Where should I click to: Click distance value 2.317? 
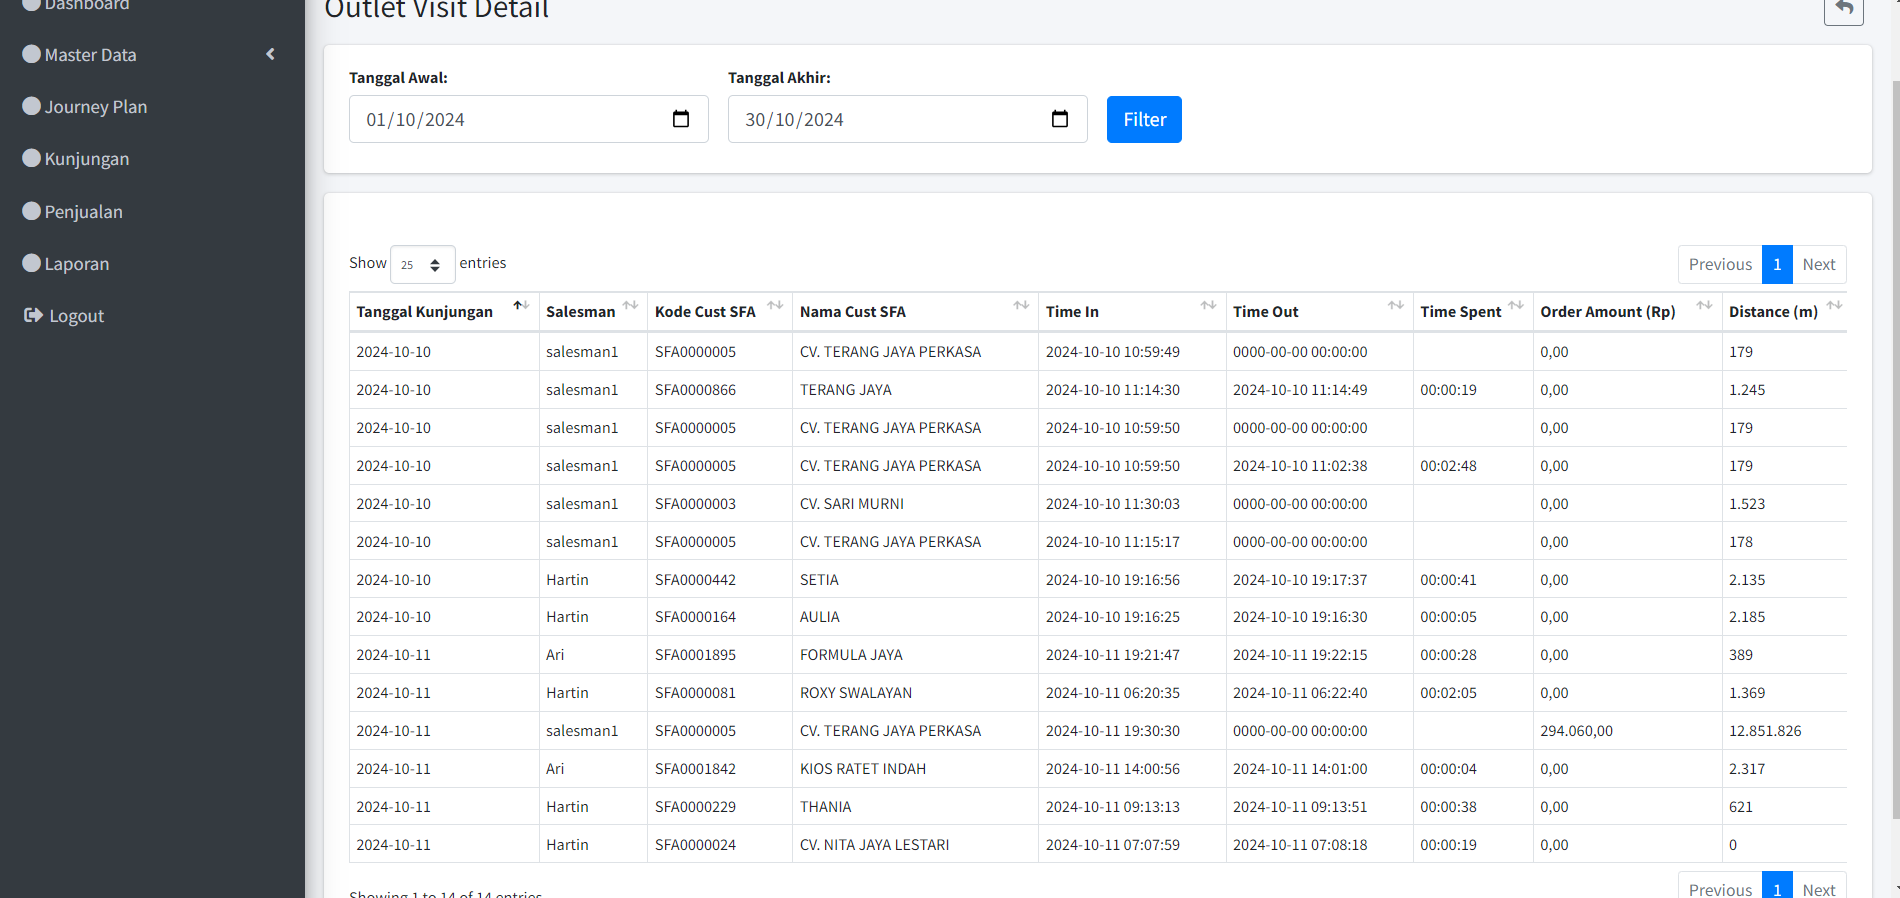coord(1747,769)
